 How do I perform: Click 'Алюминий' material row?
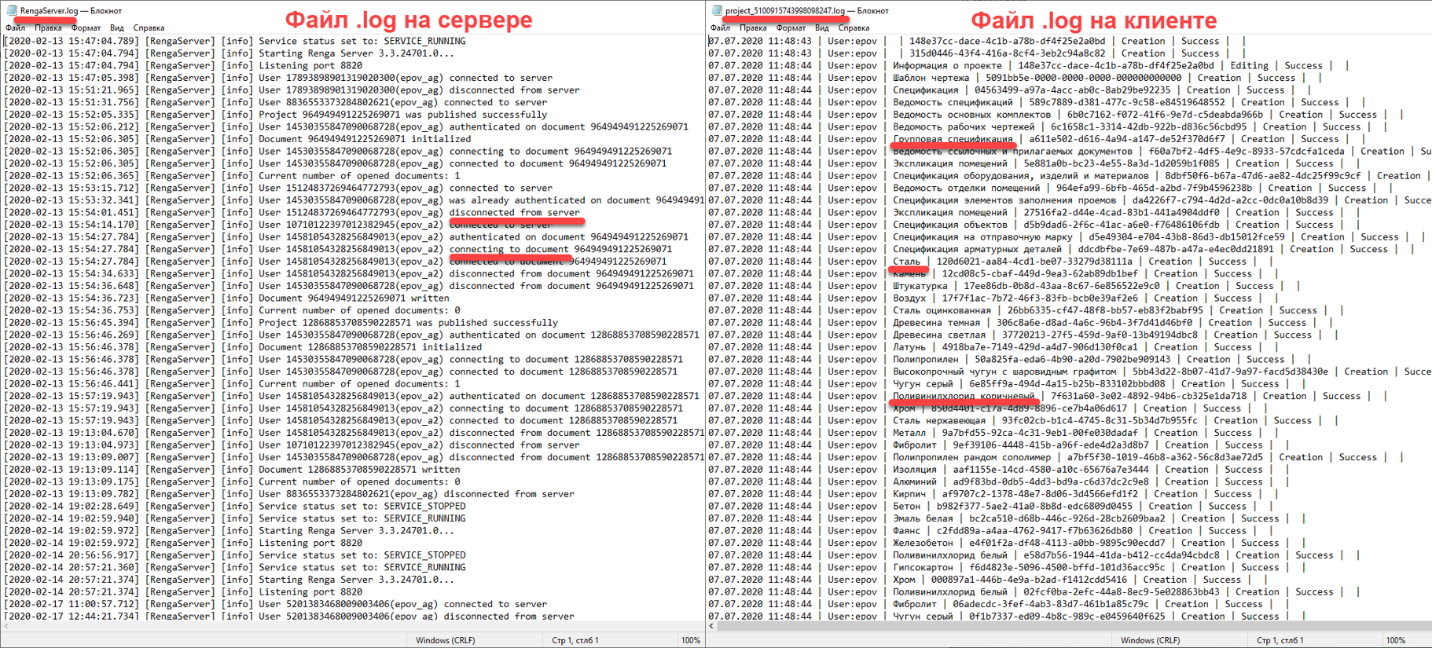pos(998,482)
